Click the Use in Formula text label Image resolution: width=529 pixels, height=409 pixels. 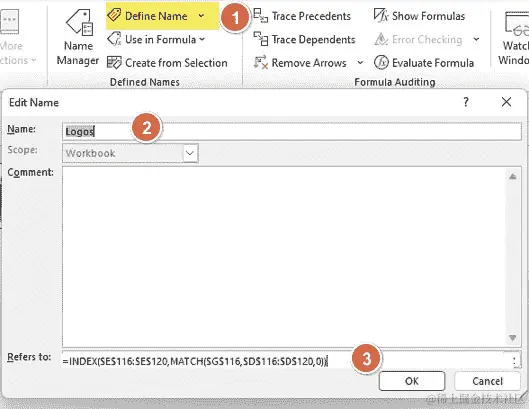coord(160,39)
